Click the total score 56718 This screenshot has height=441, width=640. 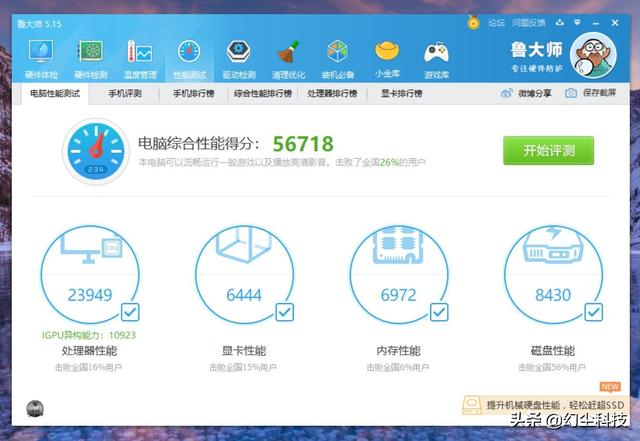[303, 144]
